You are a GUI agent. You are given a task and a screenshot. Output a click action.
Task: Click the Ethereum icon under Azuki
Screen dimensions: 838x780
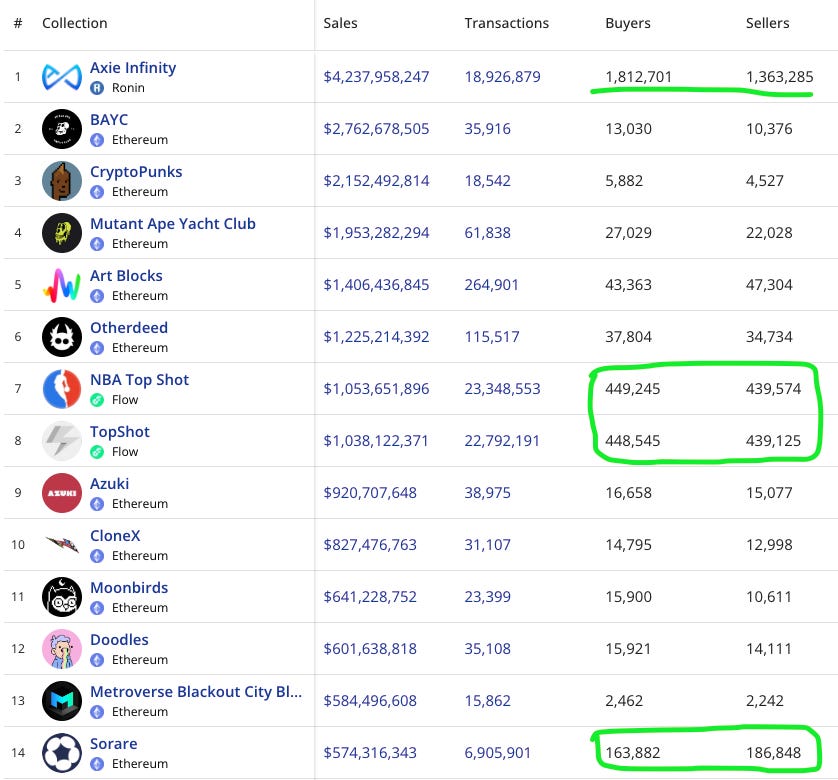point(97,504)
